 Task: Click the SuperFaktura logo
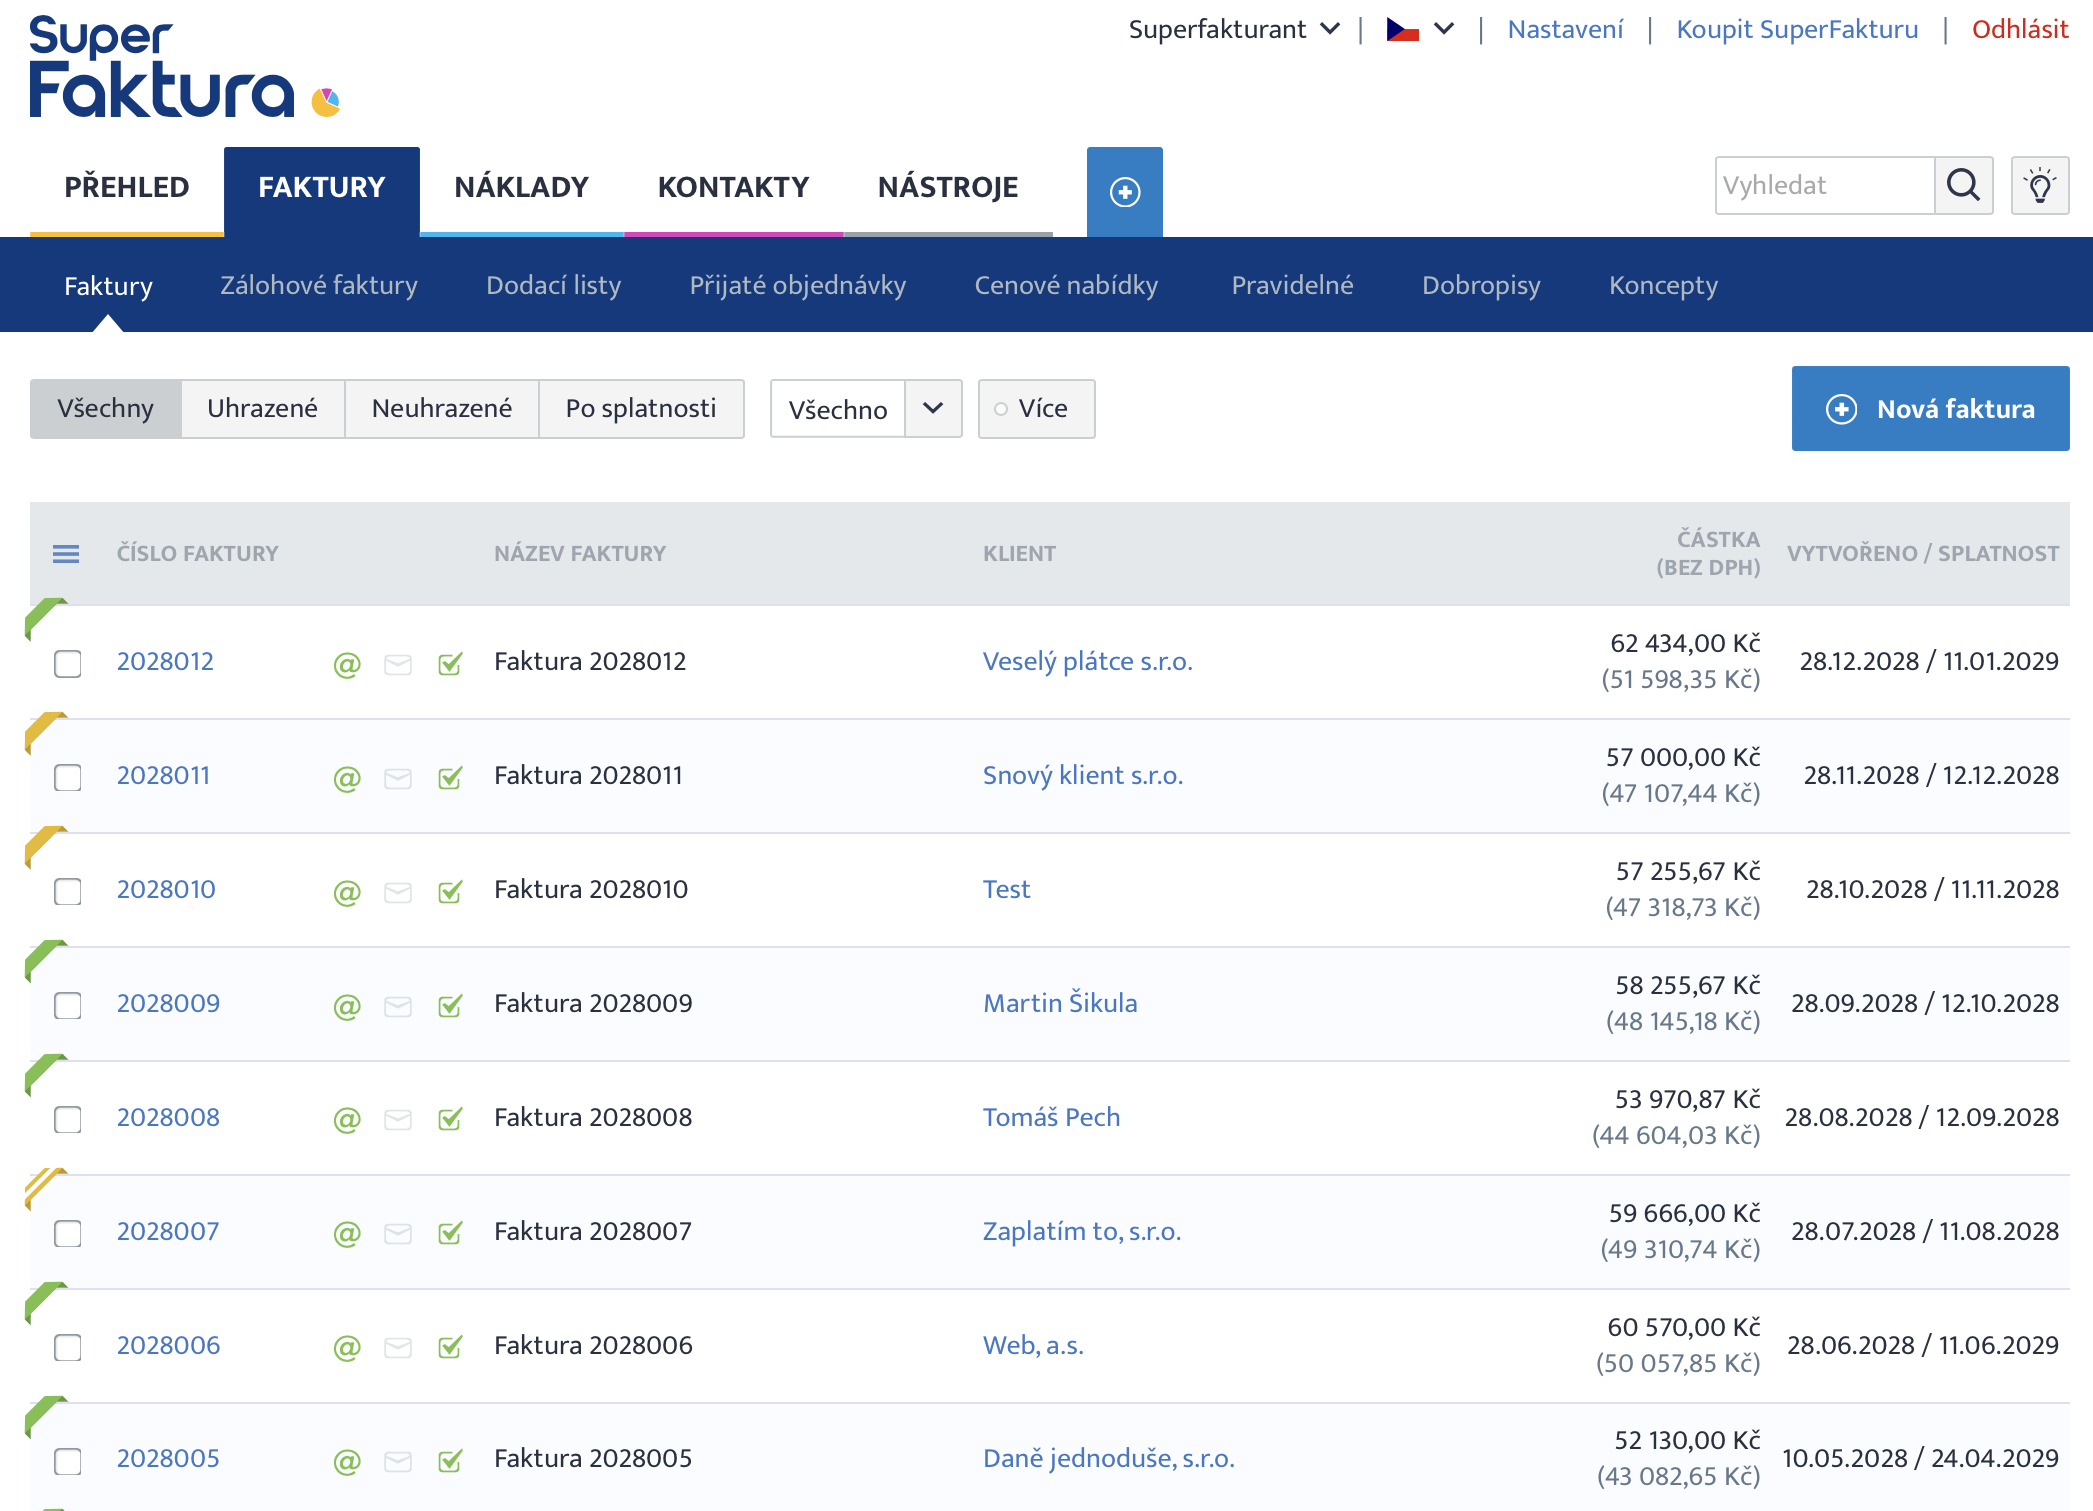[x=185, y=68]
